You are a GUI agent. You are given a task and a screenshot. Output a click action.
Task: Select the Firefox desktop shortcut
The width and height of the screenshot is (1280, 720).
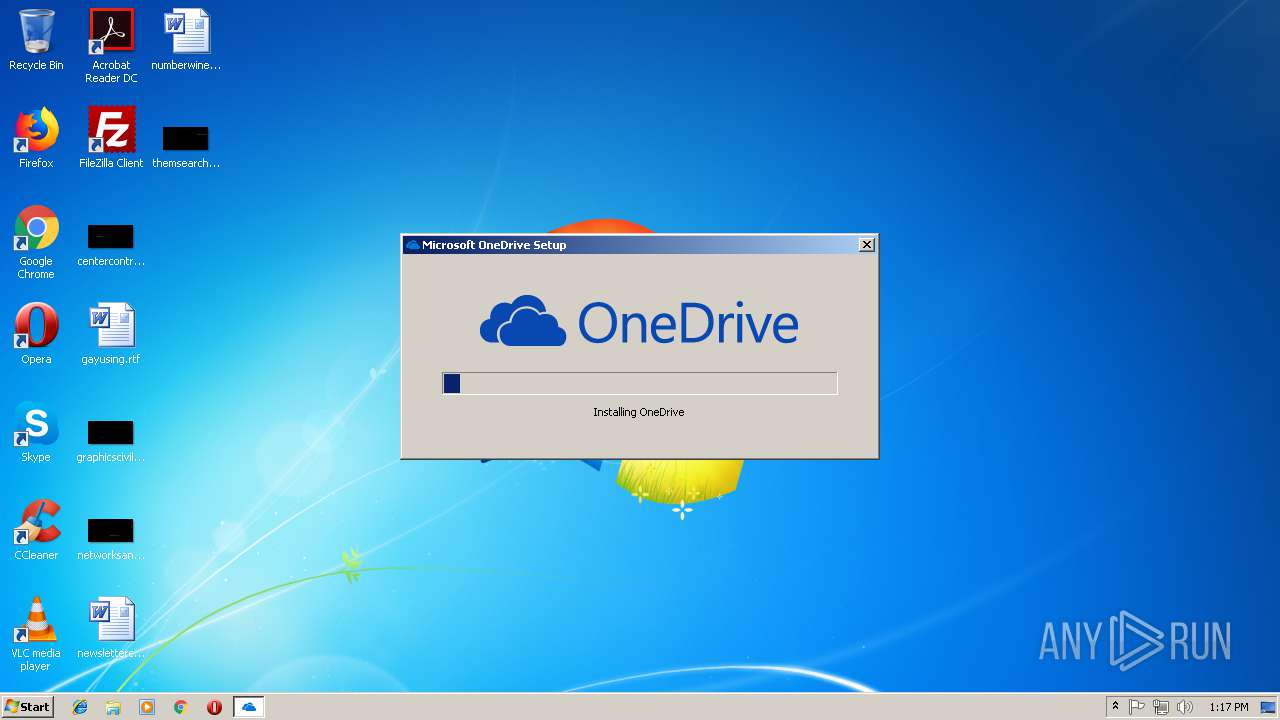[x=36, y=138]
